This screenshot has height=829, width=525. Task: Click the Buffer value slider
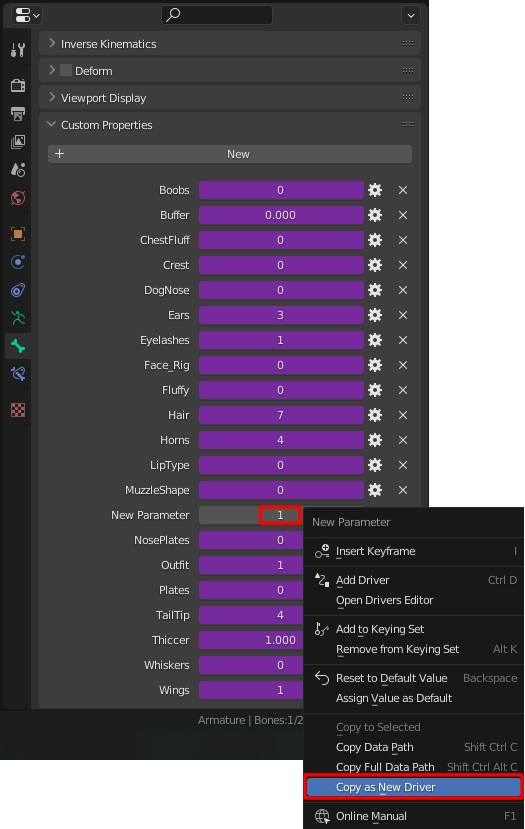point(281,215)
